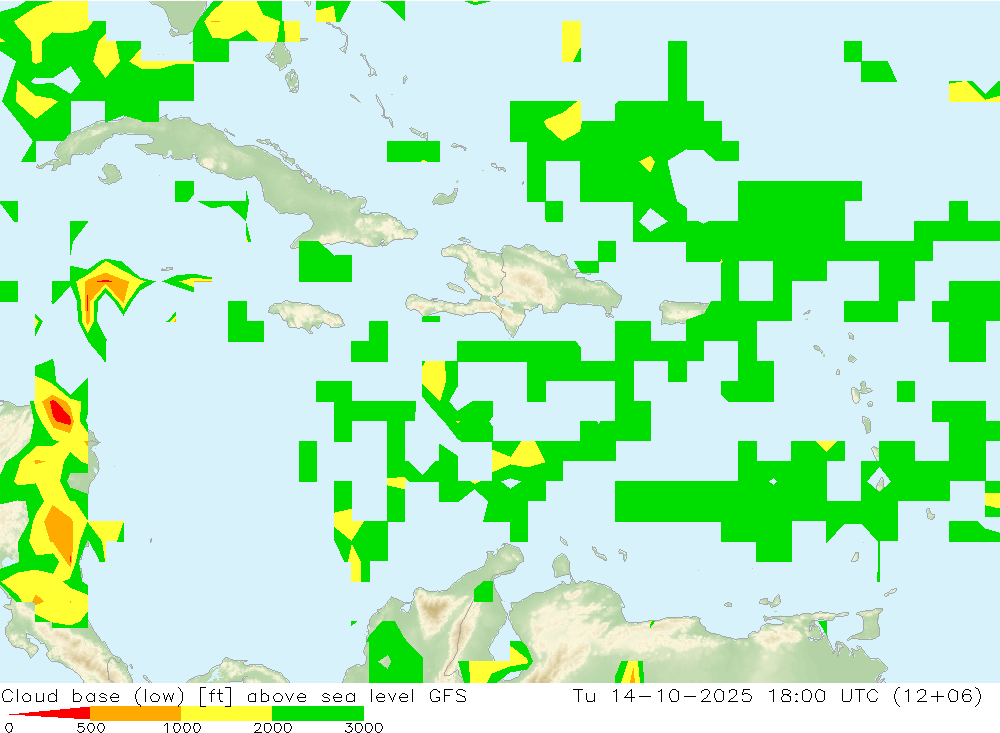1000x733 pixels.
Task: Click the island of Jamaica on map
Action: click(305, 316)
